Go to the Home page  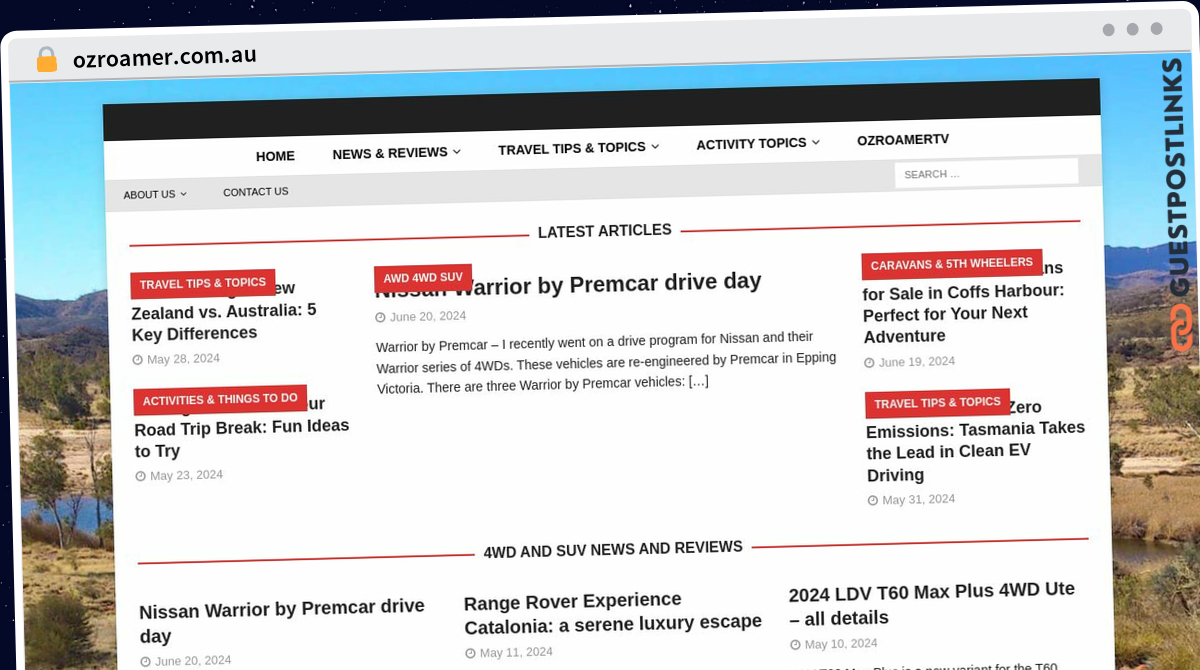275,156
